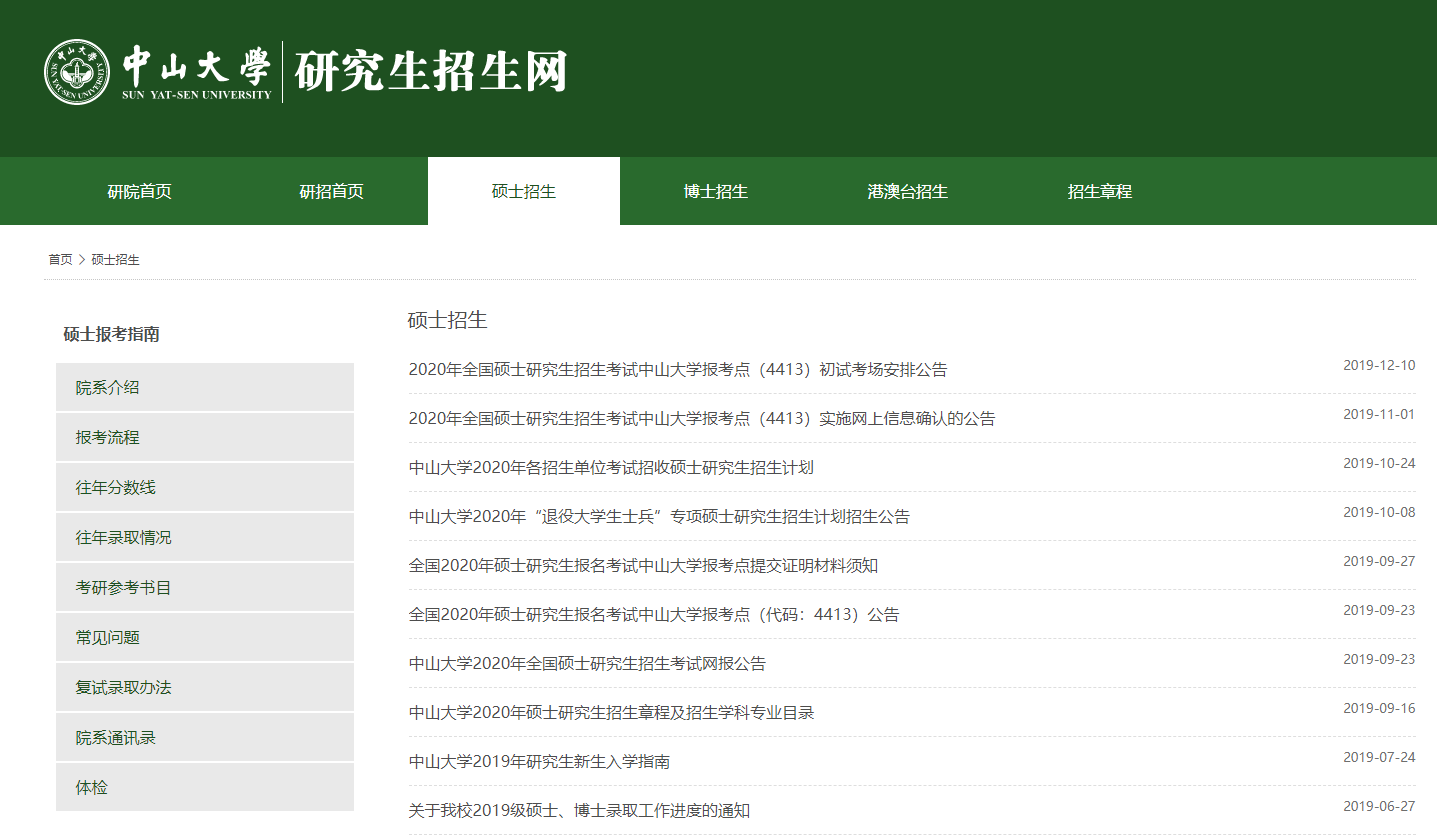
Task: Open the 博士招生 navigation item
Action: coord(716,191)
